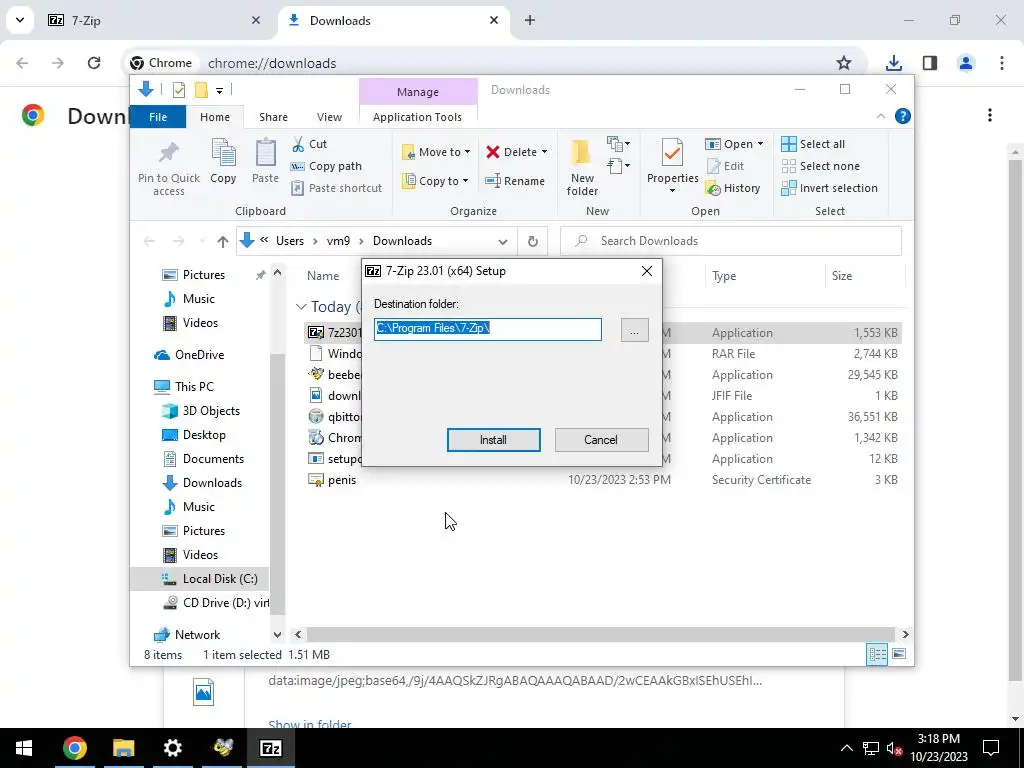
Task: Open Documents in navigation pane
Action: (203, 459)
